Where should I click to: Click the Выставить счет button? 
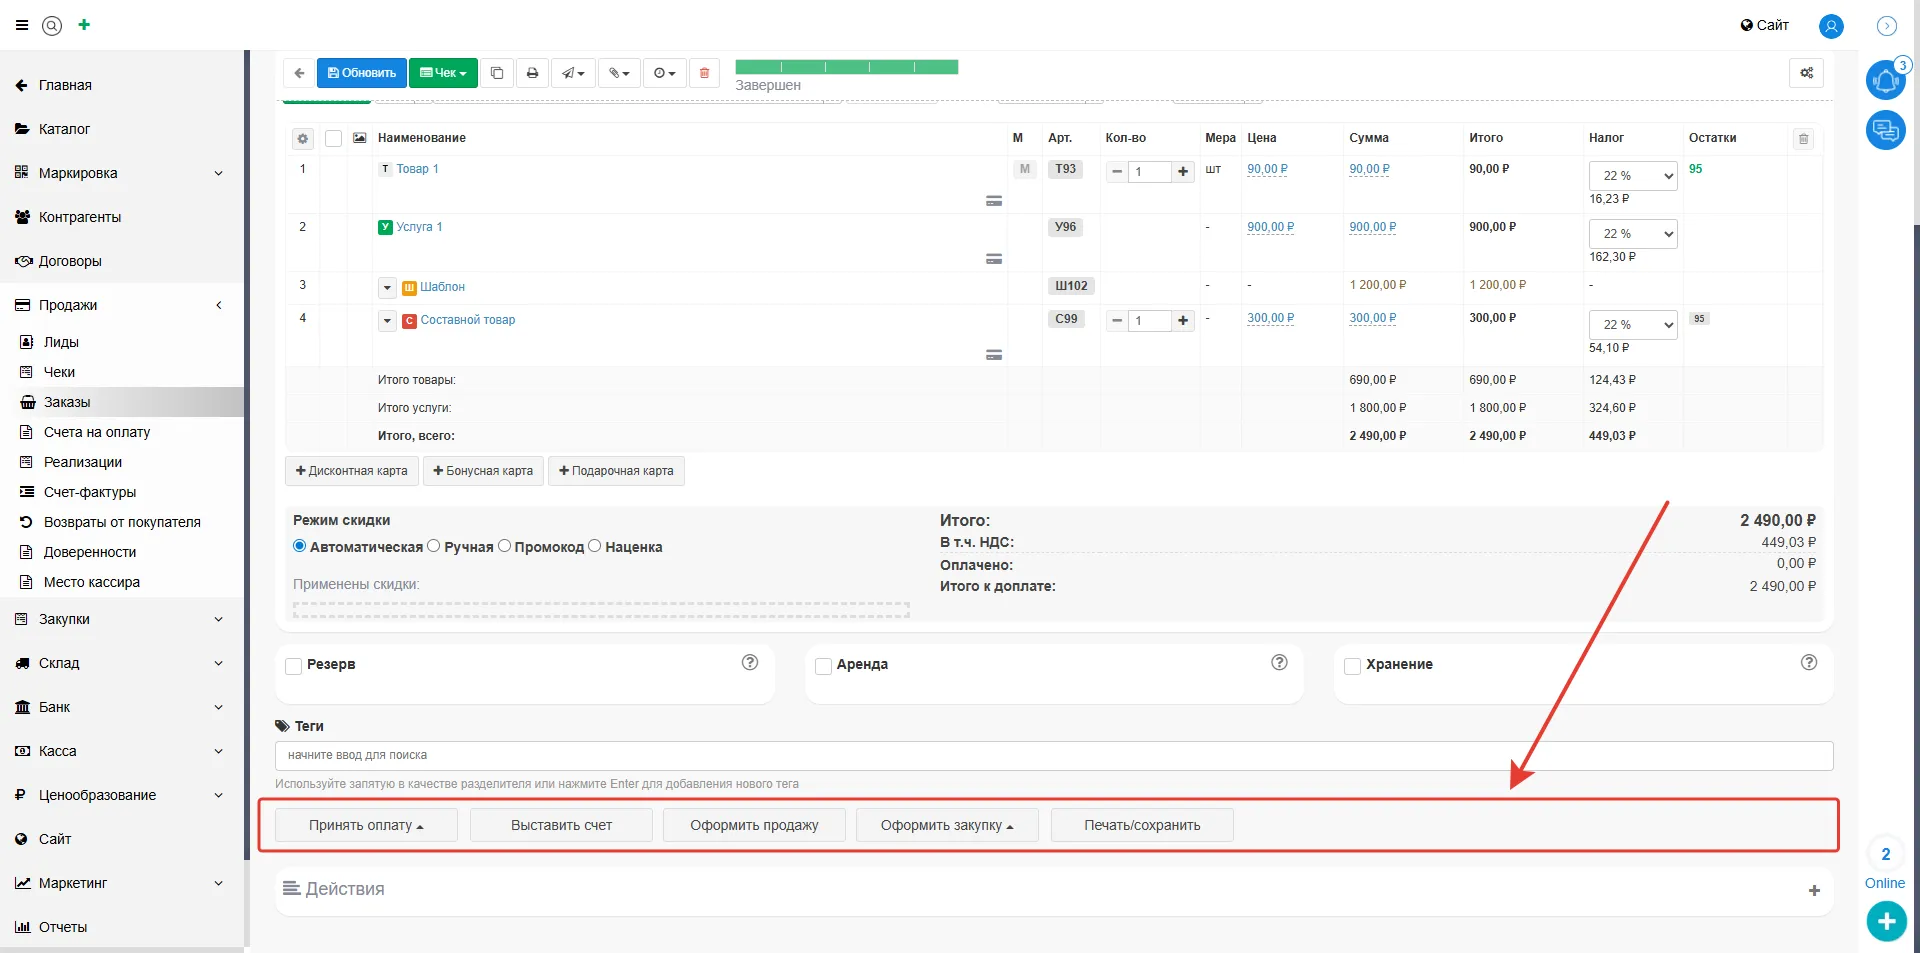click(561, 825)
